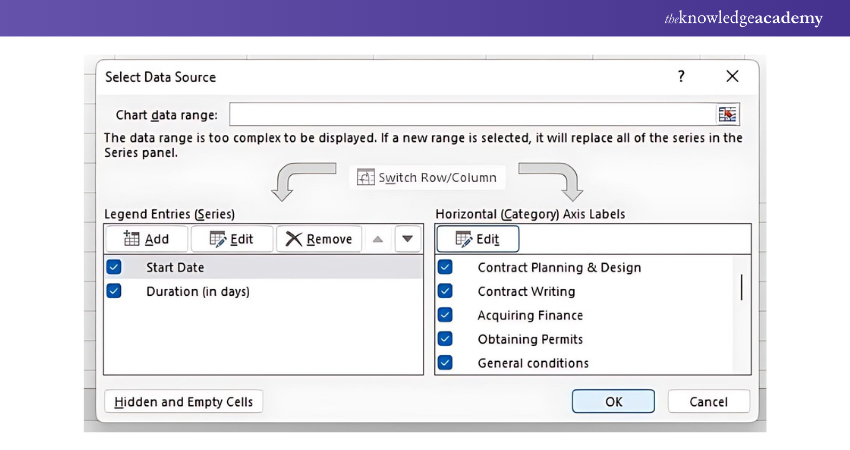The width and height of the screenshot is (850, 450).
Task: Open the dialog help question mark
Action: tap(681, 77)
